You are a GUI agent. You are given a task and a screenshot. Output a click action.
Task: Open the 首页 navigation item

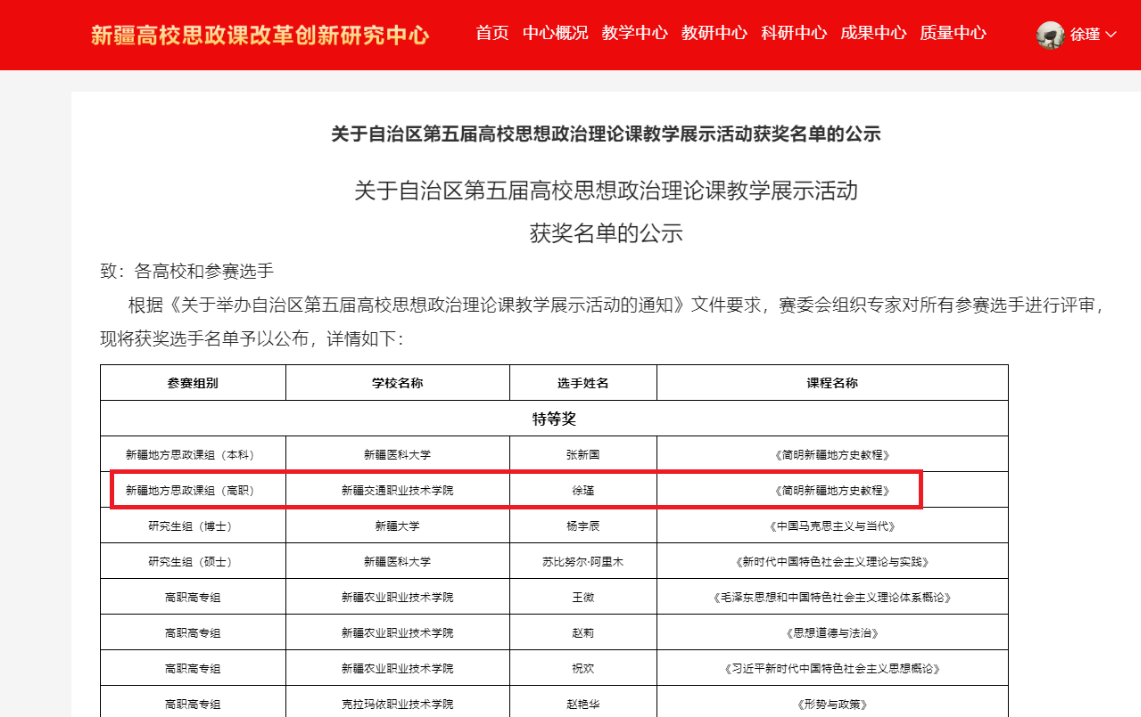point(492,33)
